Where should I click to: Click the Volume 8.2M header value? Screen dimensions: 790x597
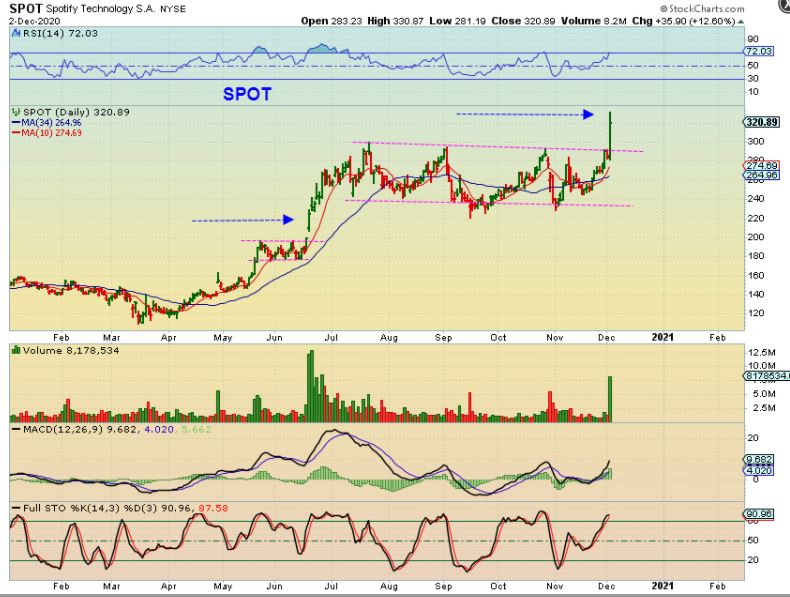tap(594, 21)
